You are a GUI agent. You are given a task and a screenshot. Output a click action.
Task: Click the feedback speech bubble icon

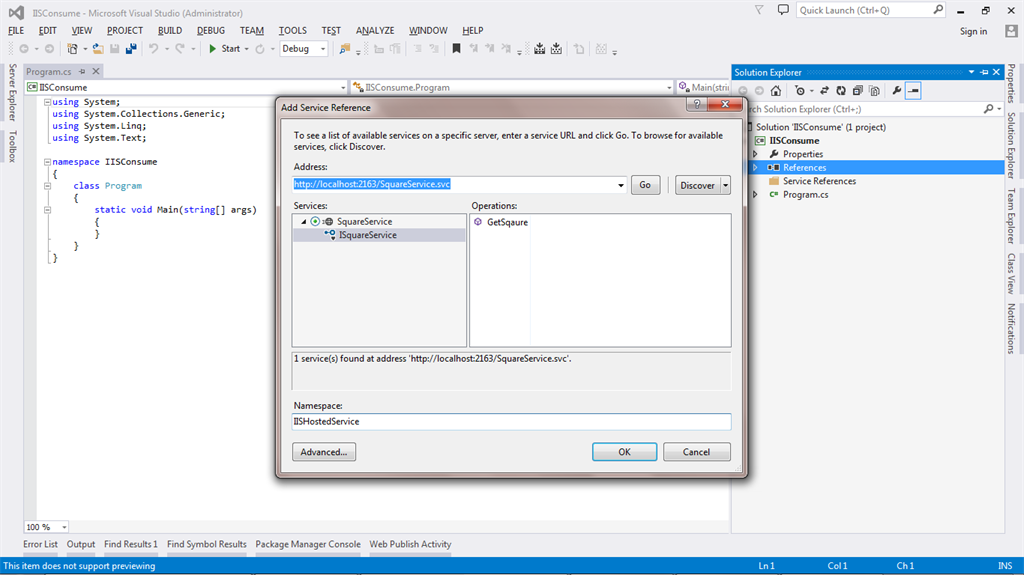click(783, 10)
